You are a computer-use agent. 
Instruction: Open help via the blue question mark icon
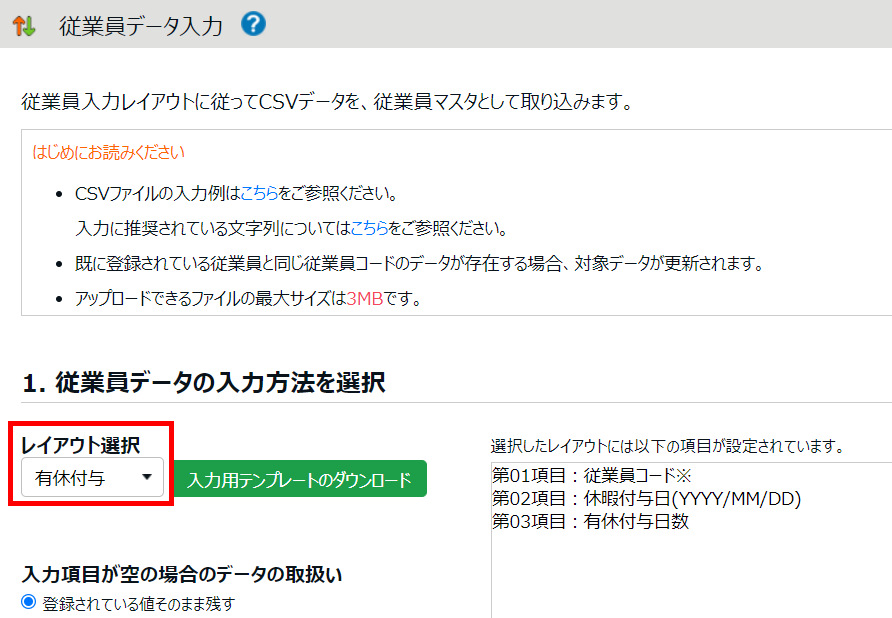[253, 24]
